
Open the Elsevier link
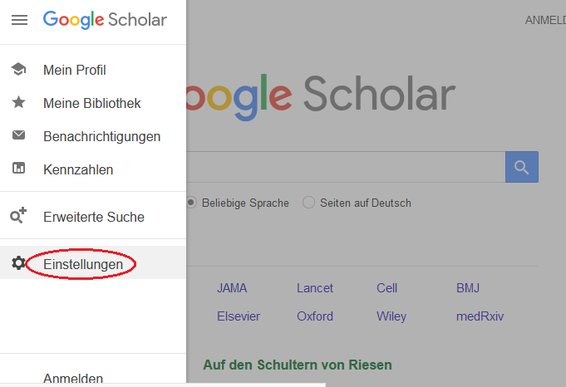[x=238, y=316]
